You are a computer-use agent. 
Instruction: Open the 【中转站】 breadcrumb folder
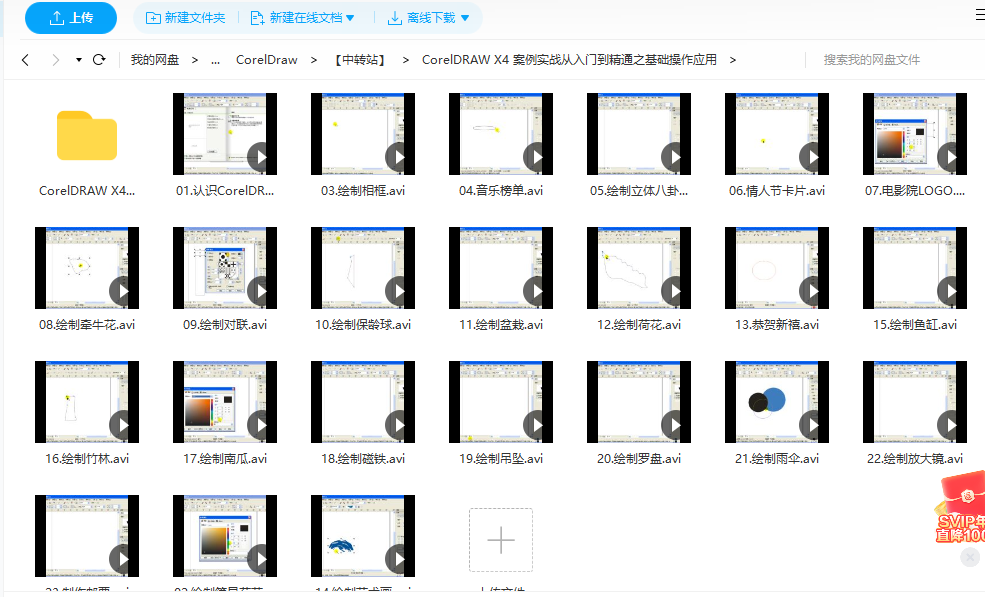pos(360,60)
